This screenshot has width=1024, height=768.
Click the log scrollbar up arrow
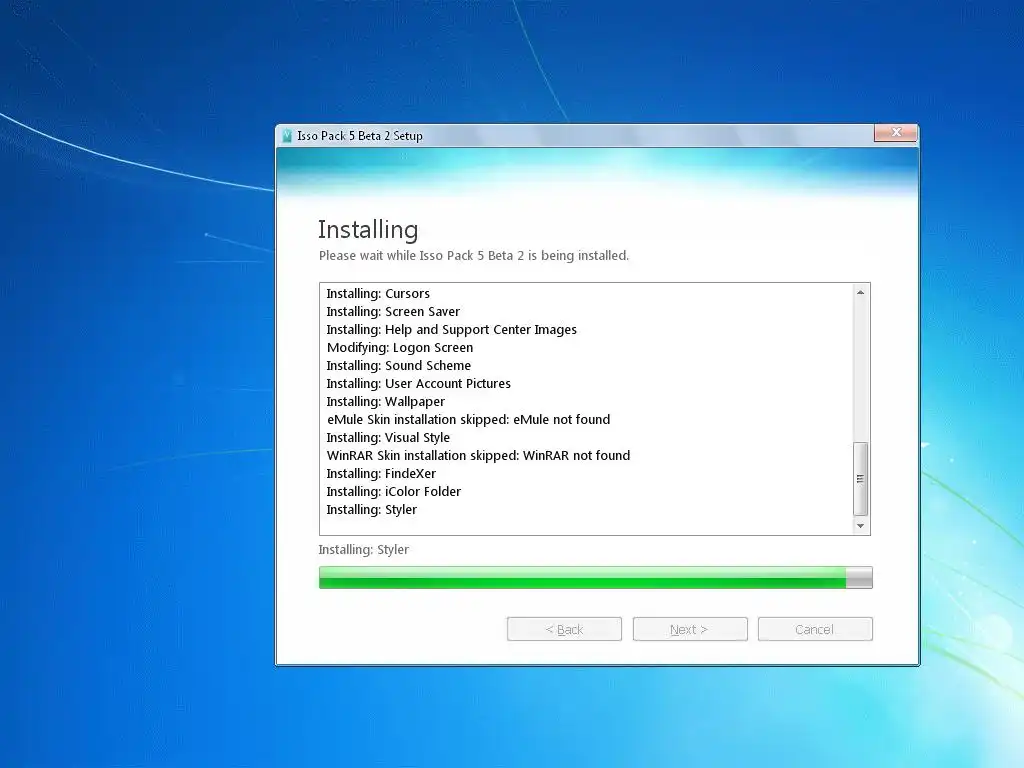[x=861, y=293]
